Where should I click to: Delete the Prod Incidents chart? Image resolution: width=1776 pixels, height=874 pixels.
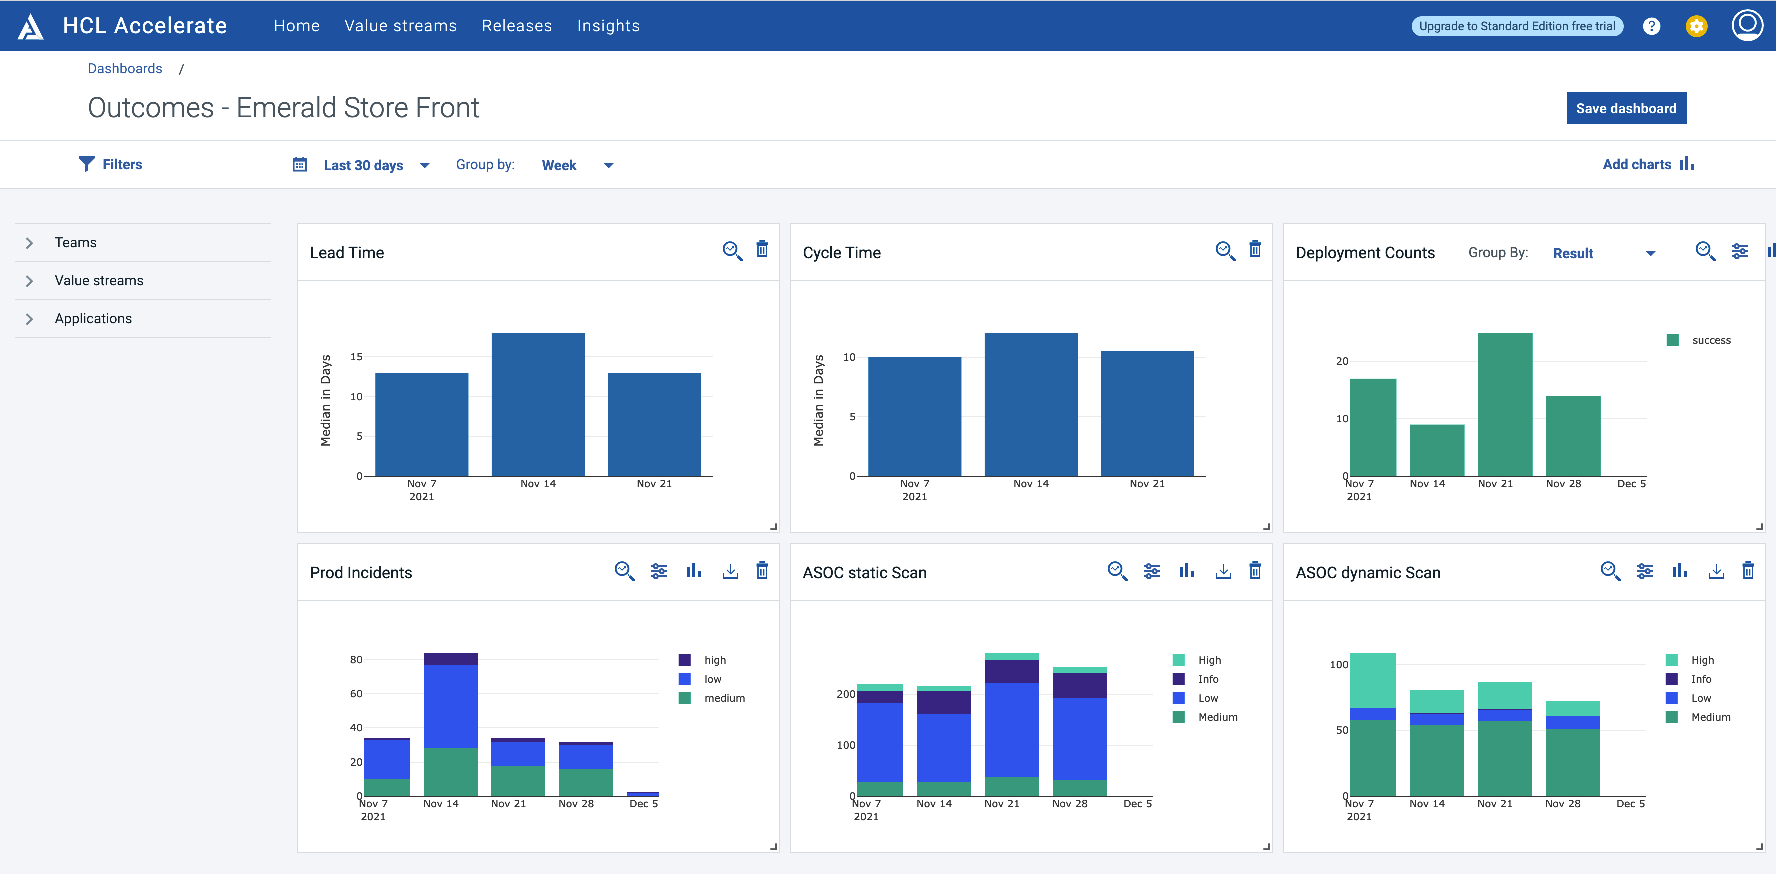762,570
